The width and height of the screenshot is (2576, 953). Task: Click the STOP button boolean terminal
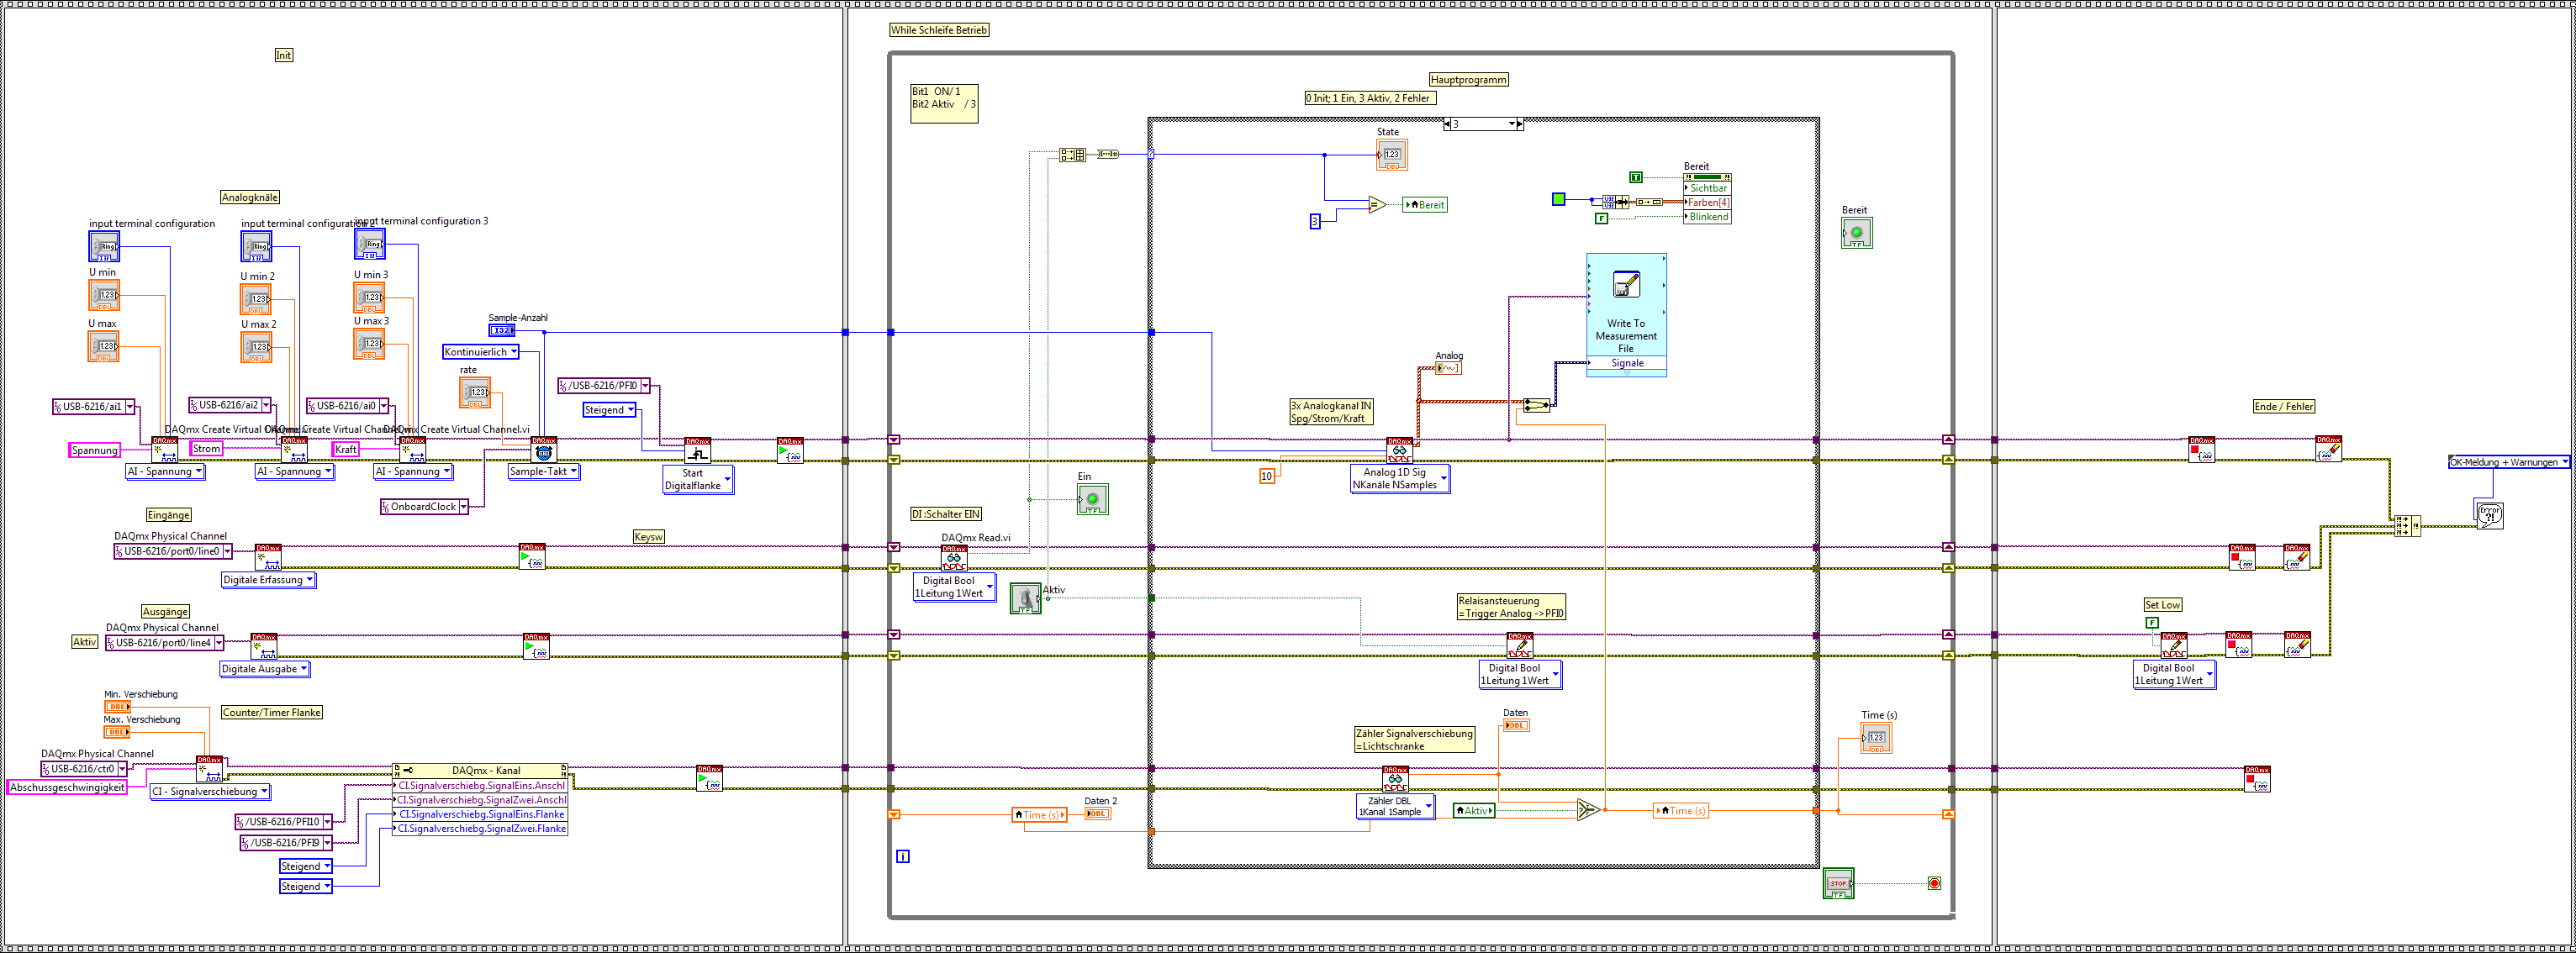(x=1837, y=883)
